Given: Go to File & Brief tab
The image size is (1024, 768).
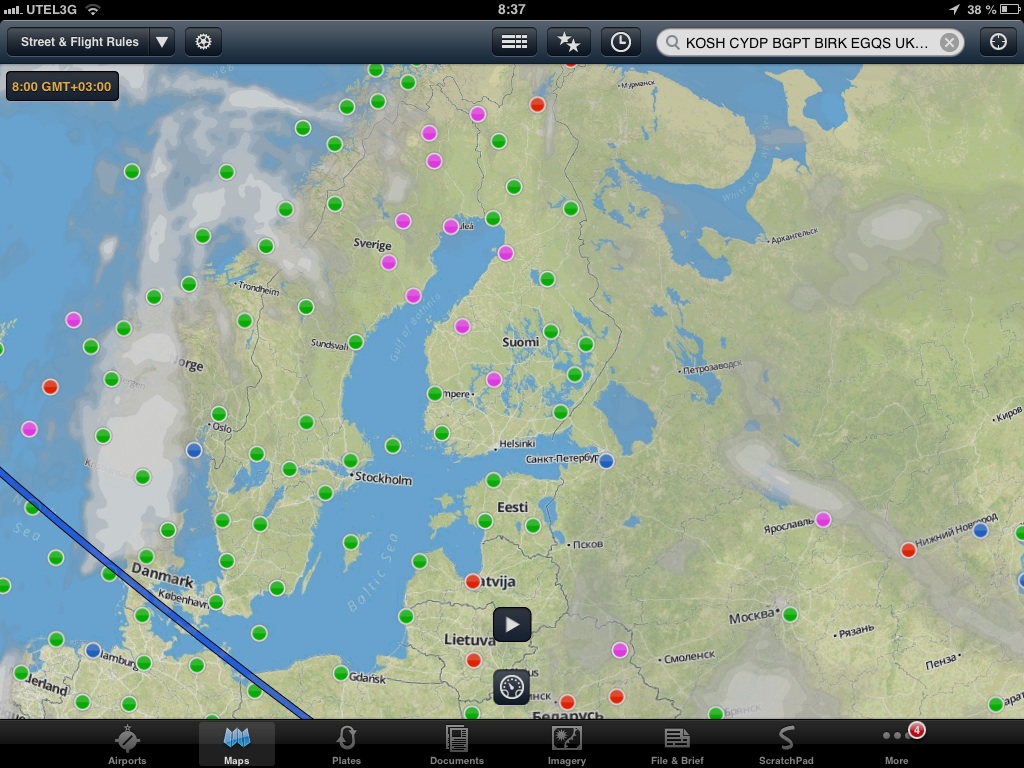Looking at the screenshot, I should [x=677, y=746].
